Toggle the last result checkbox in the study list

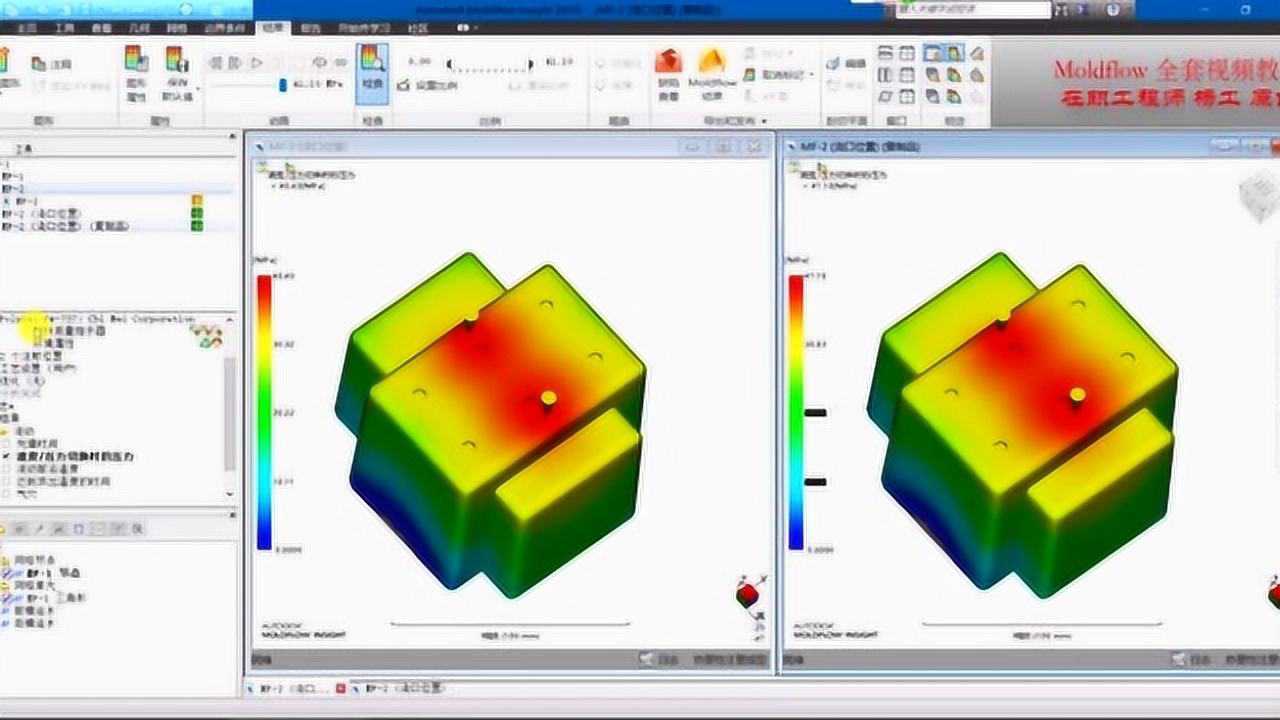pyautogui.click(x=8, y=494)
